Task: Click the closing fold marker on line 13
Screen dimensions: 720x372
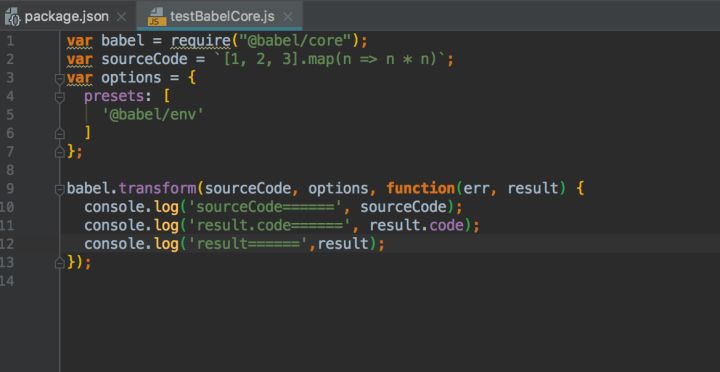Action: click(59, 263)
